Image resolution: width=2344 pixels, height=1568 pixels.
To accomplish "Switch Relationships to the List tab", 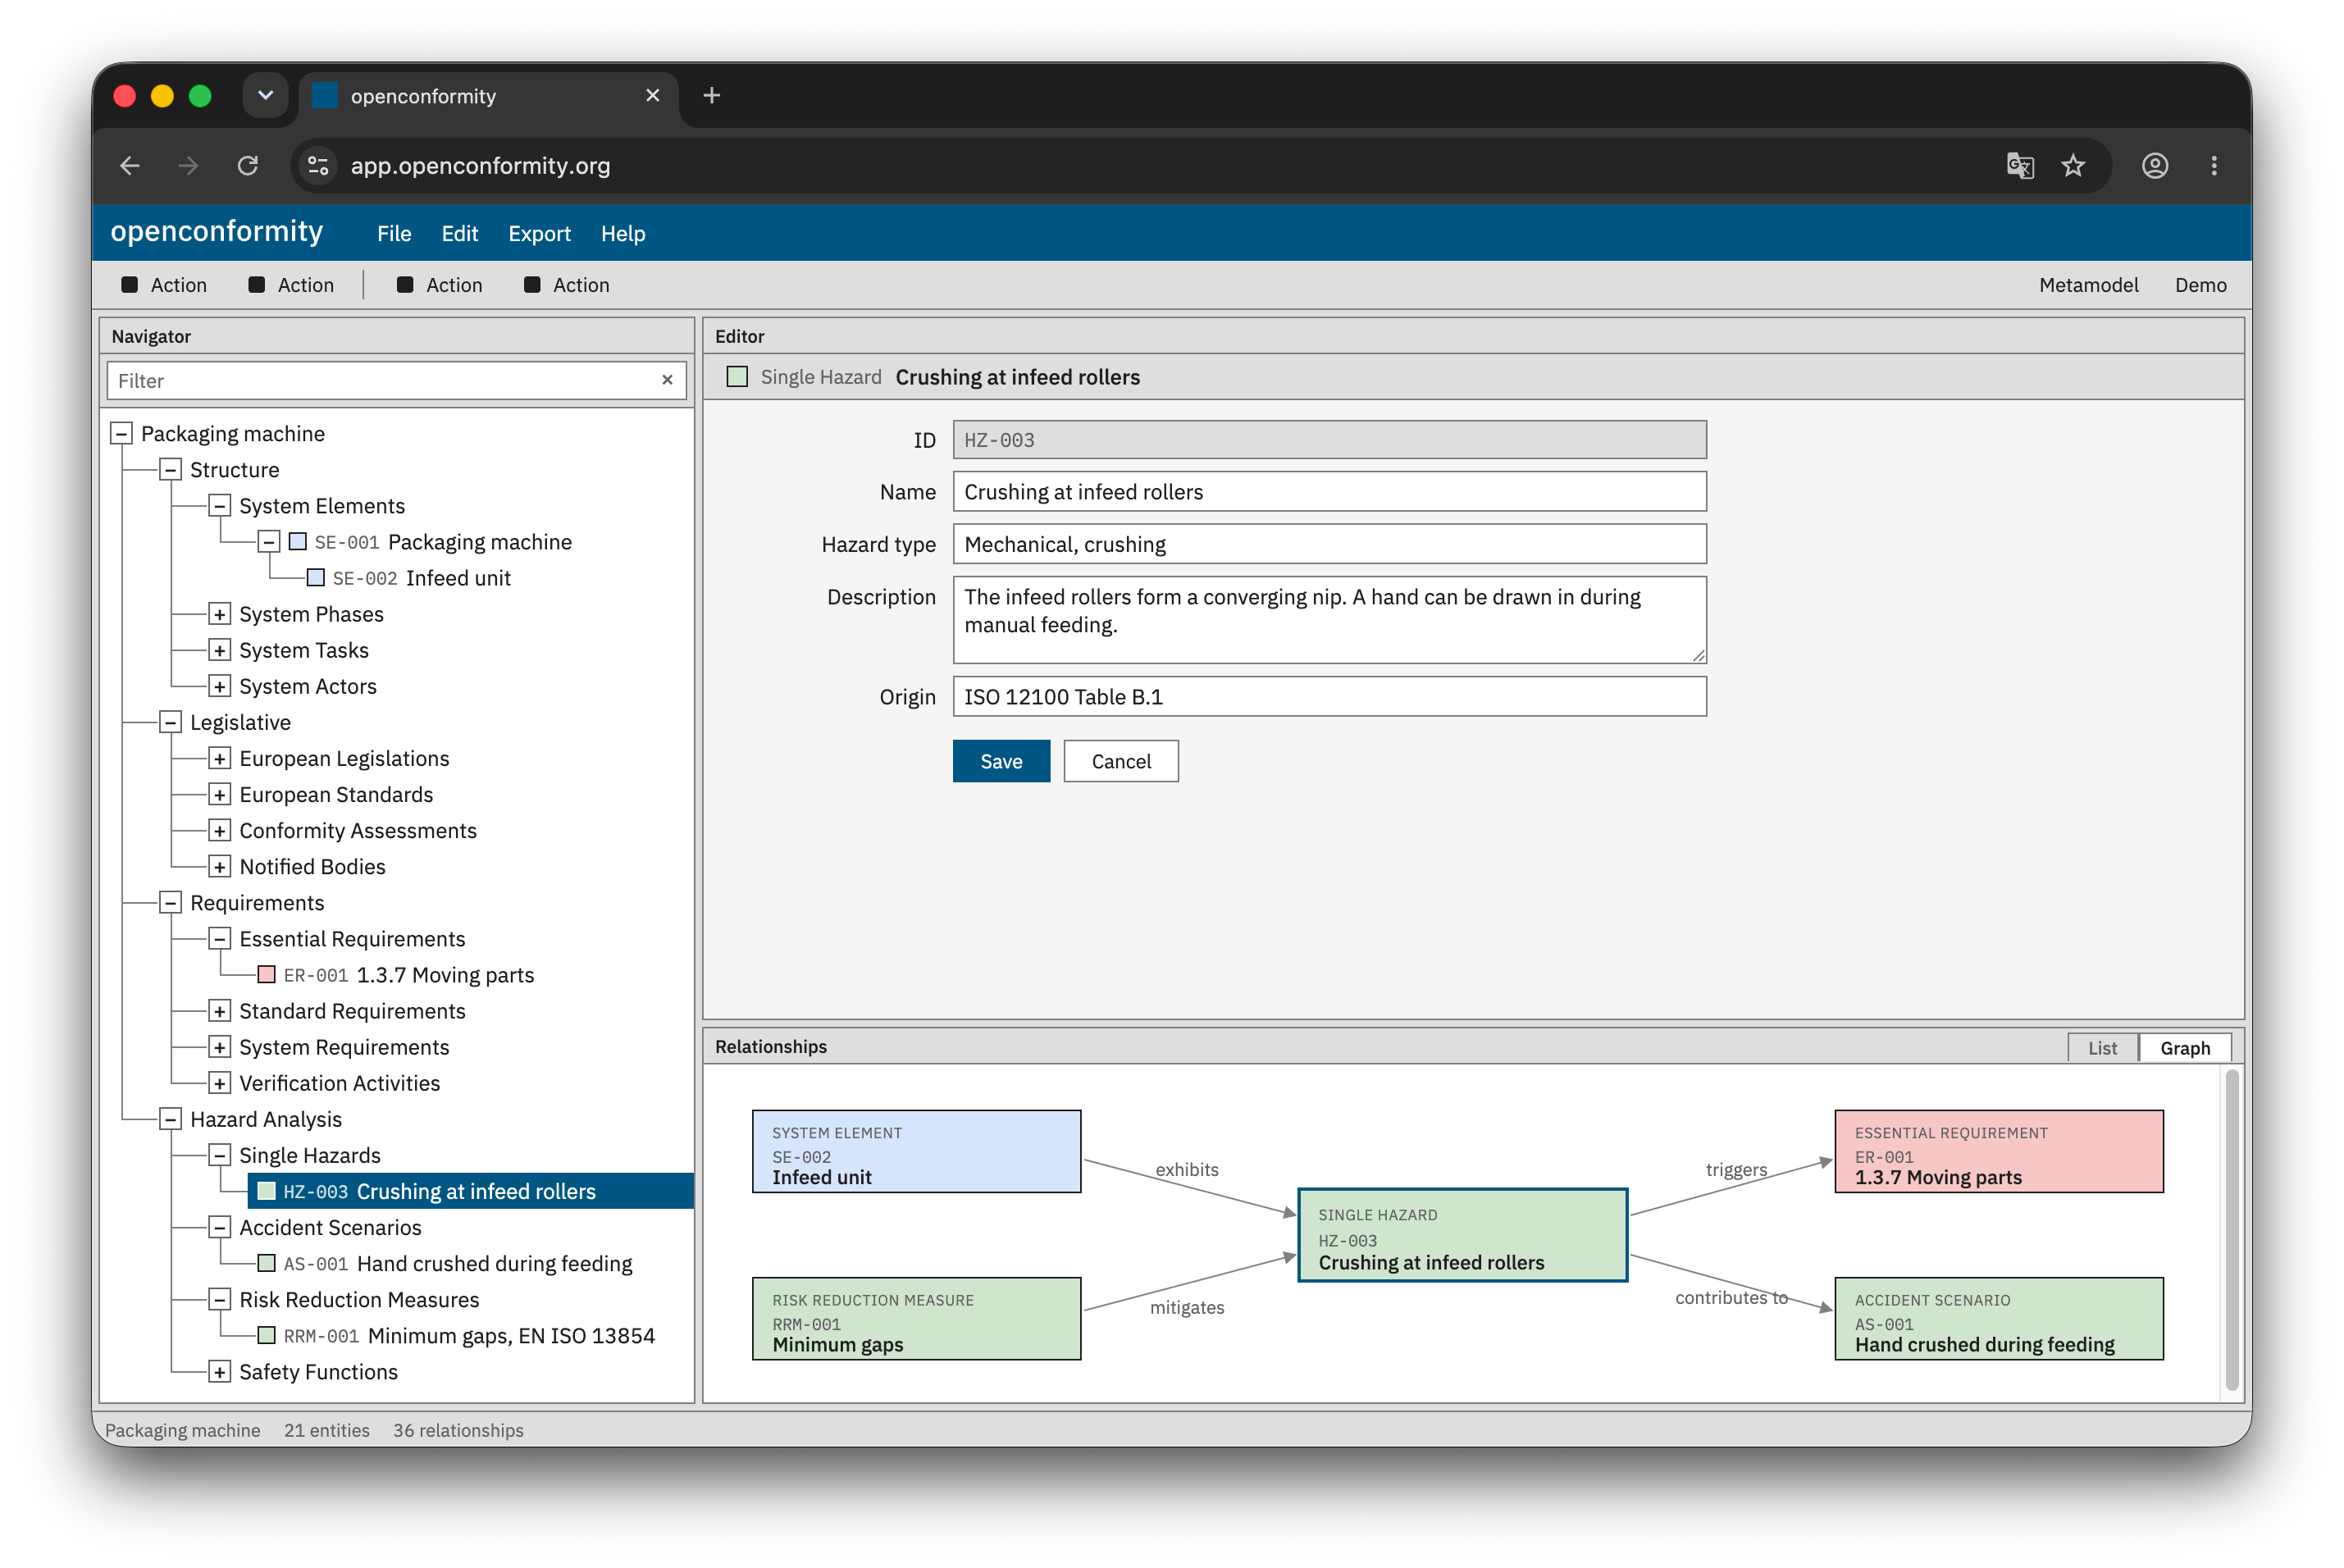I will pos(2101,1047).
